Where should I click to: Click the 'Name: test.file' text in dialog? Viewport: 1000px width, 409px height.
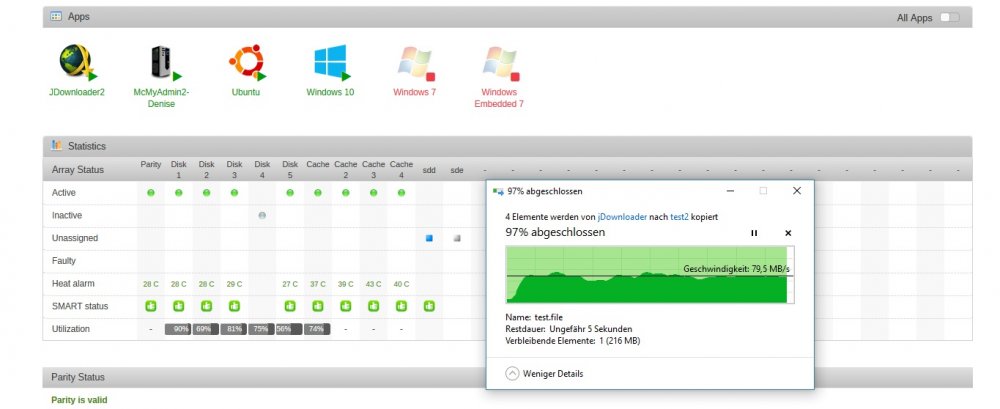pyautogui.click(x=534, y=317)
